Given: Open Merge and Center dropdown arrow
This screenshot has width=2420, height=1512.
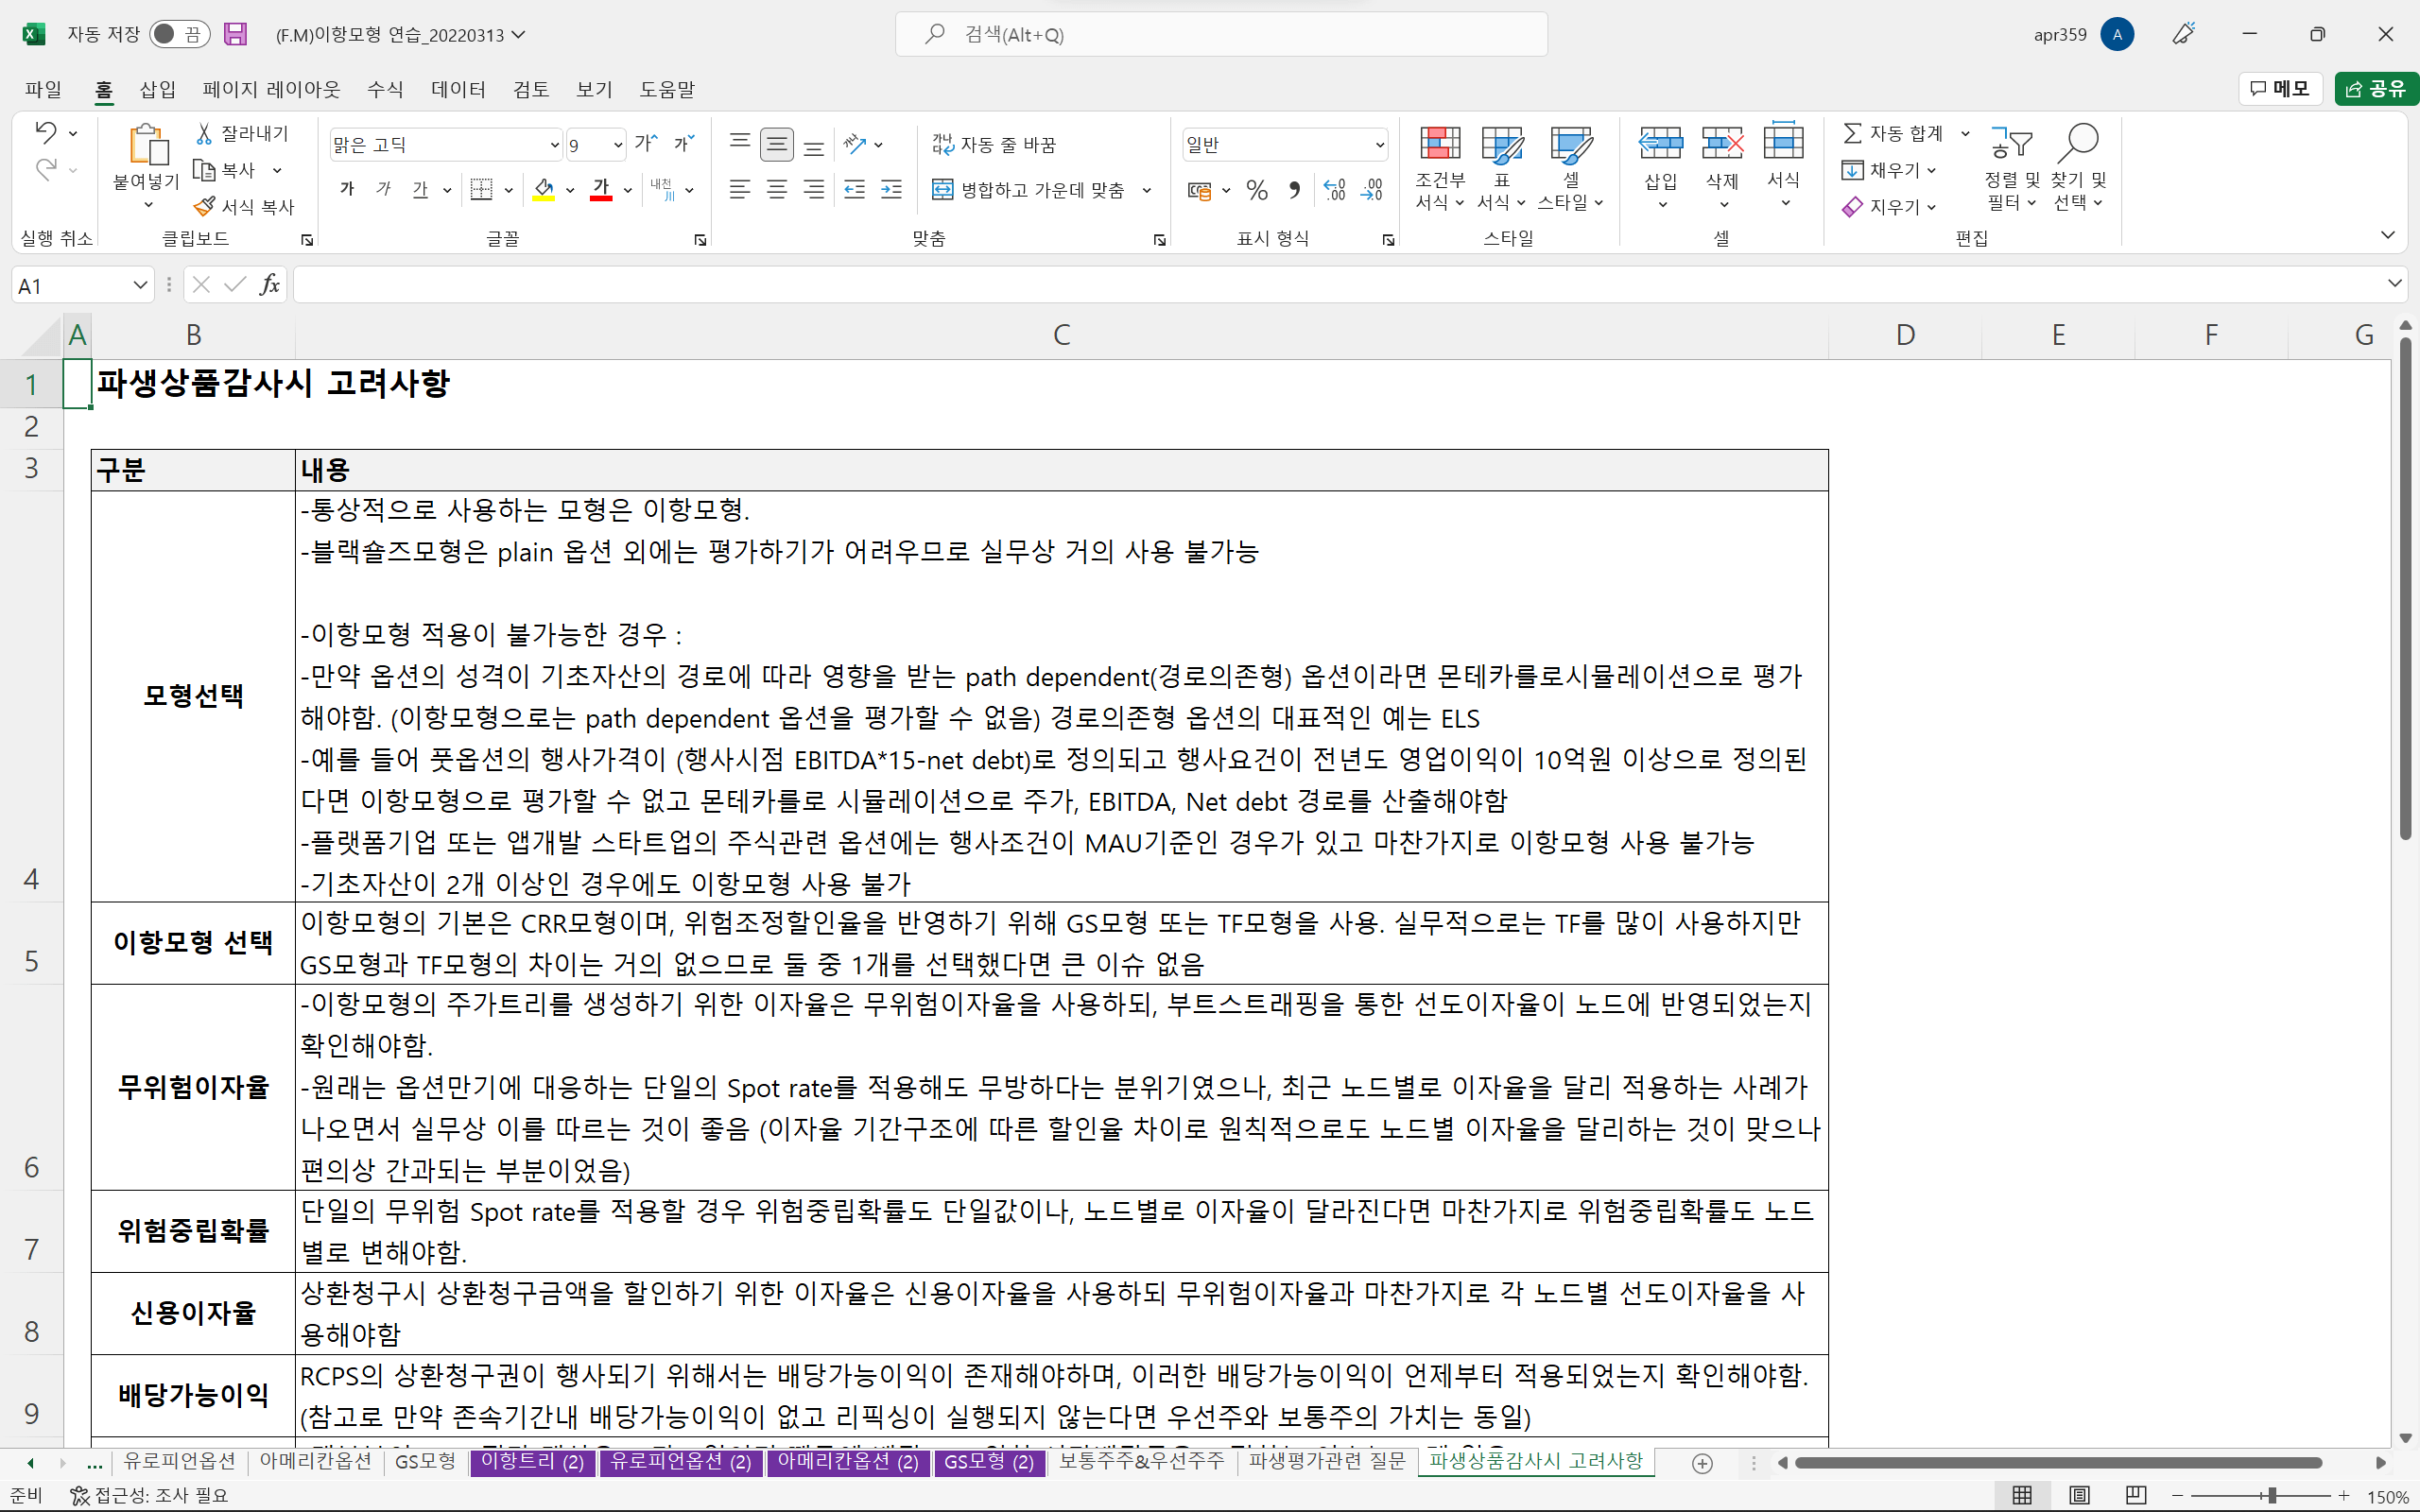Looking at the screenshot, I should coord(1147,189).
